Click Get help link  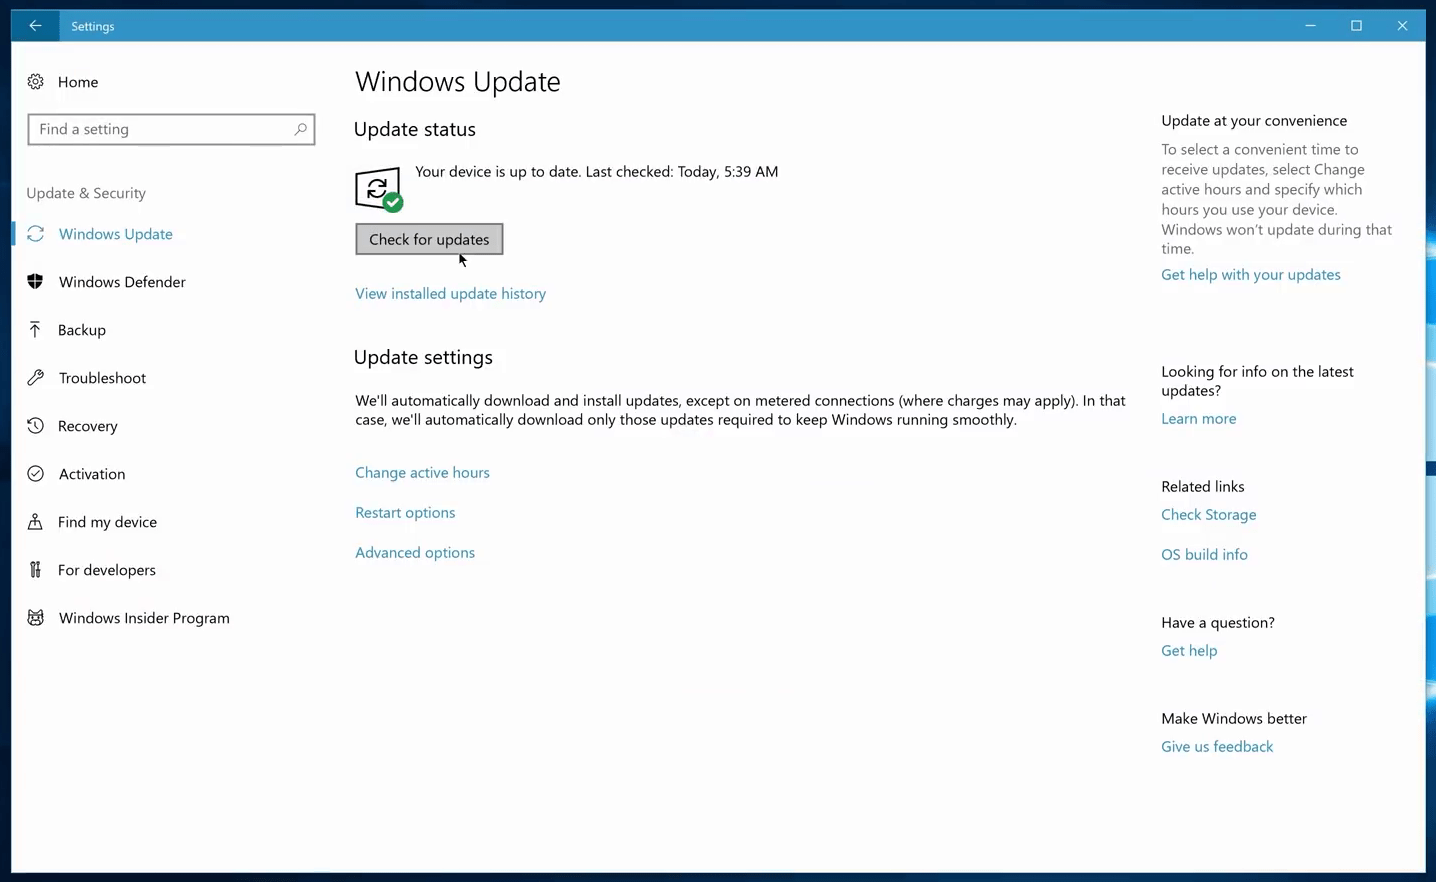tap(1189, 650)
